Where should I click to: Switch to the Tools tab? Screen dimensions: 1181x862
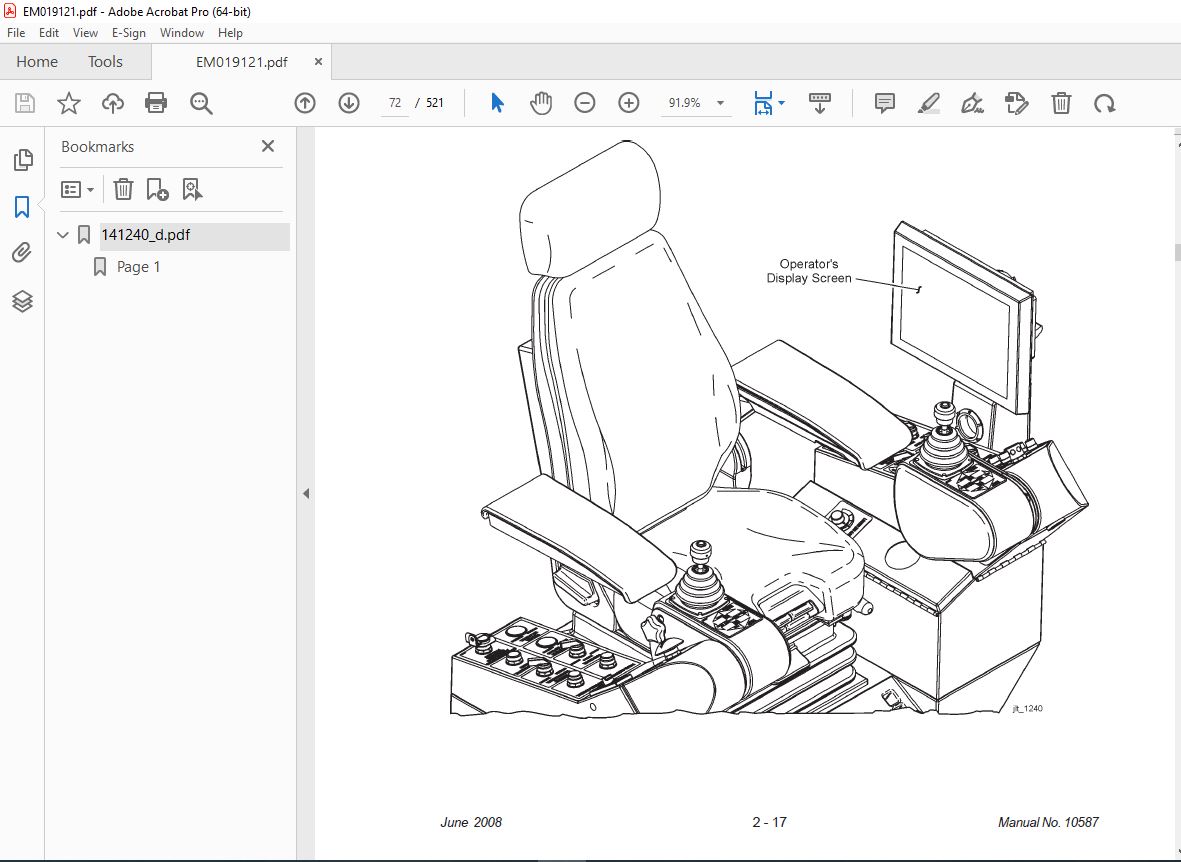105,62
